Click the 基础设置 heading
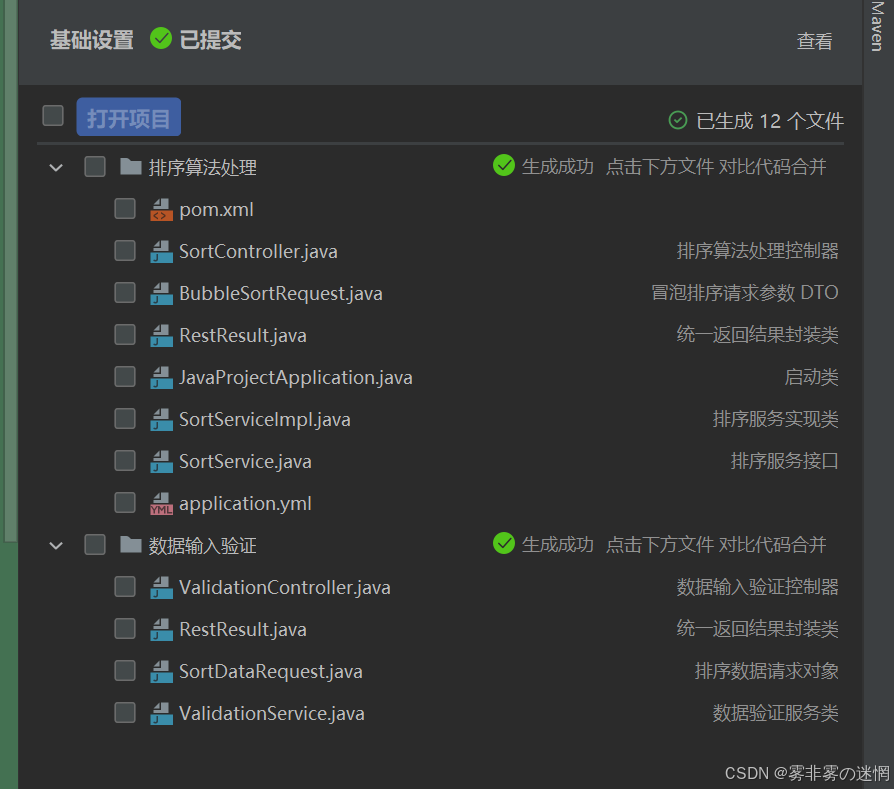This screenshot has height=789, width=894. point(91,40)
